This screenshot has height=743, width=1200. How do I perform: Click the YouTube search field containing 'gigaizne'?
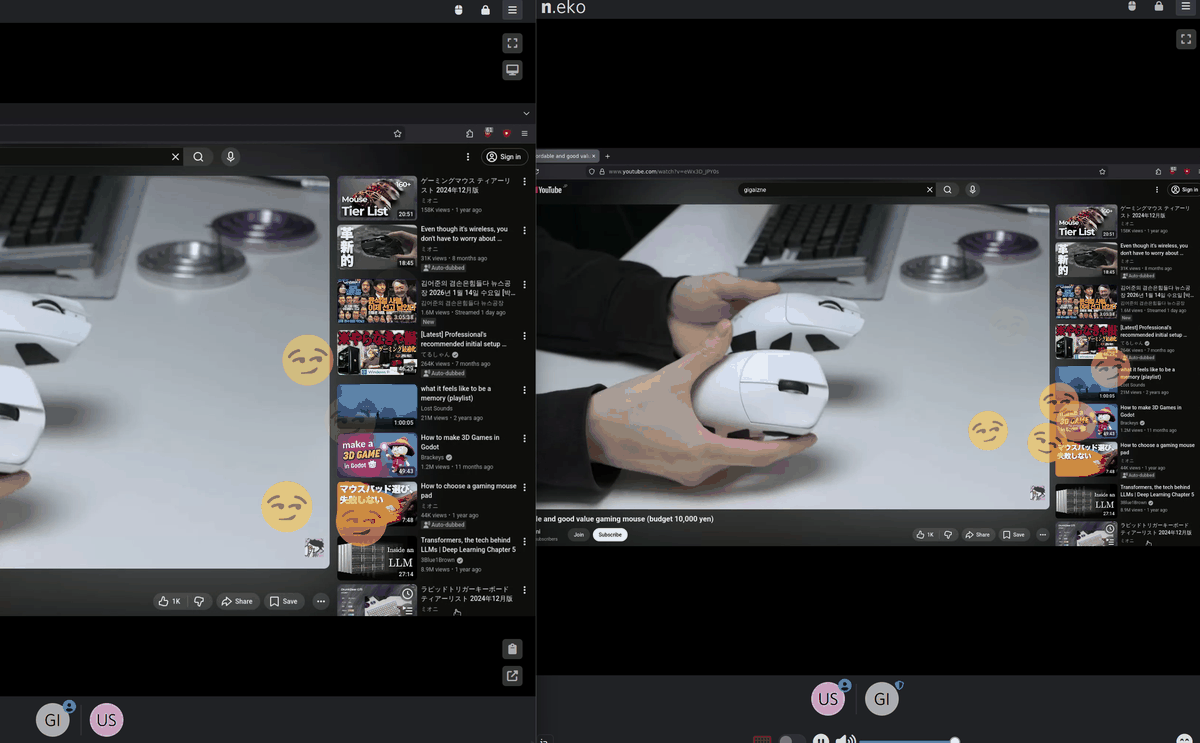830,189
